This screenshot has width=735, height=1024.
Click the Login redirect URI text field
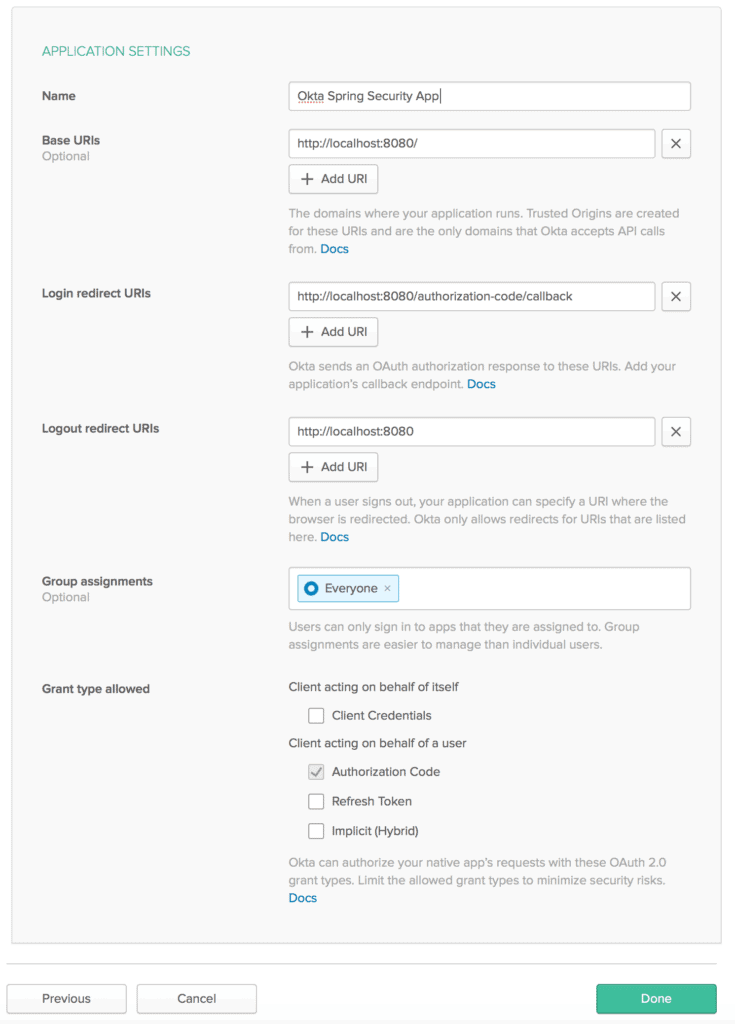coord(472,297)
